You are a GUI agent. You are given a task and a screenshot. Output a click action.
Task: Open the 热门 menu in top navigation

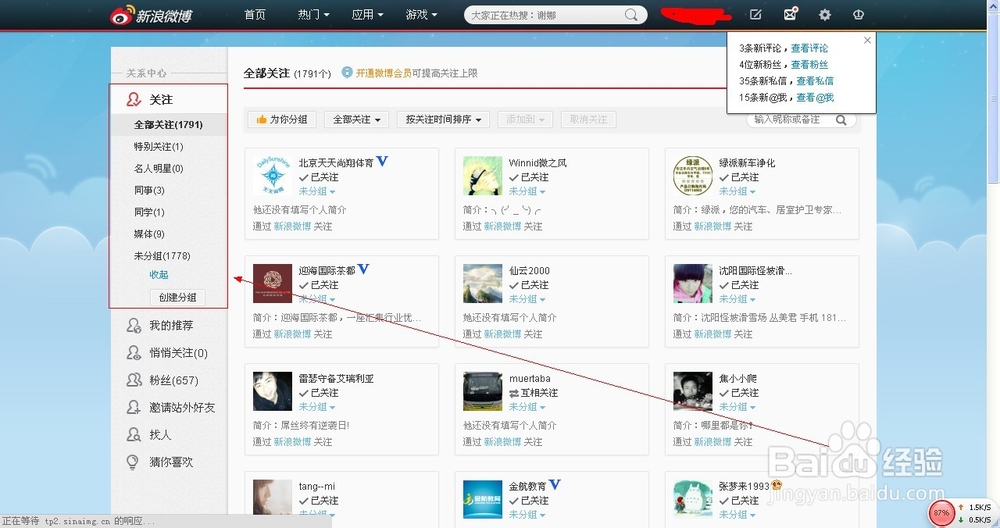(x=313, y=15)
